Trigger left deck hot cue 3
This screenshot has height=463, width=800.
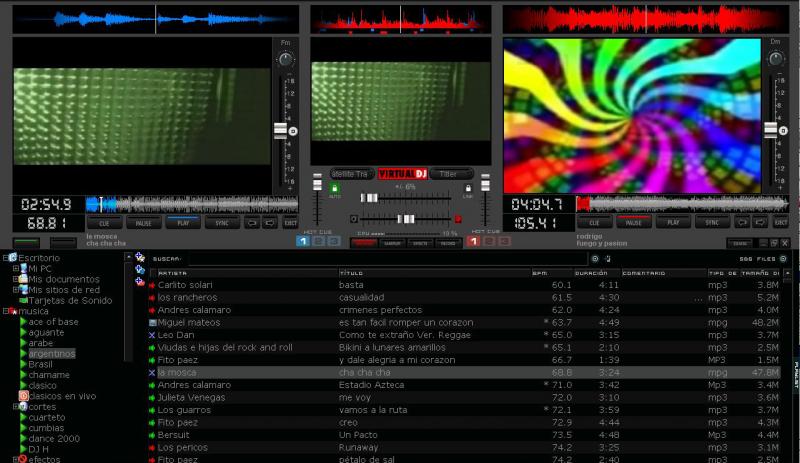click(334, 241)
